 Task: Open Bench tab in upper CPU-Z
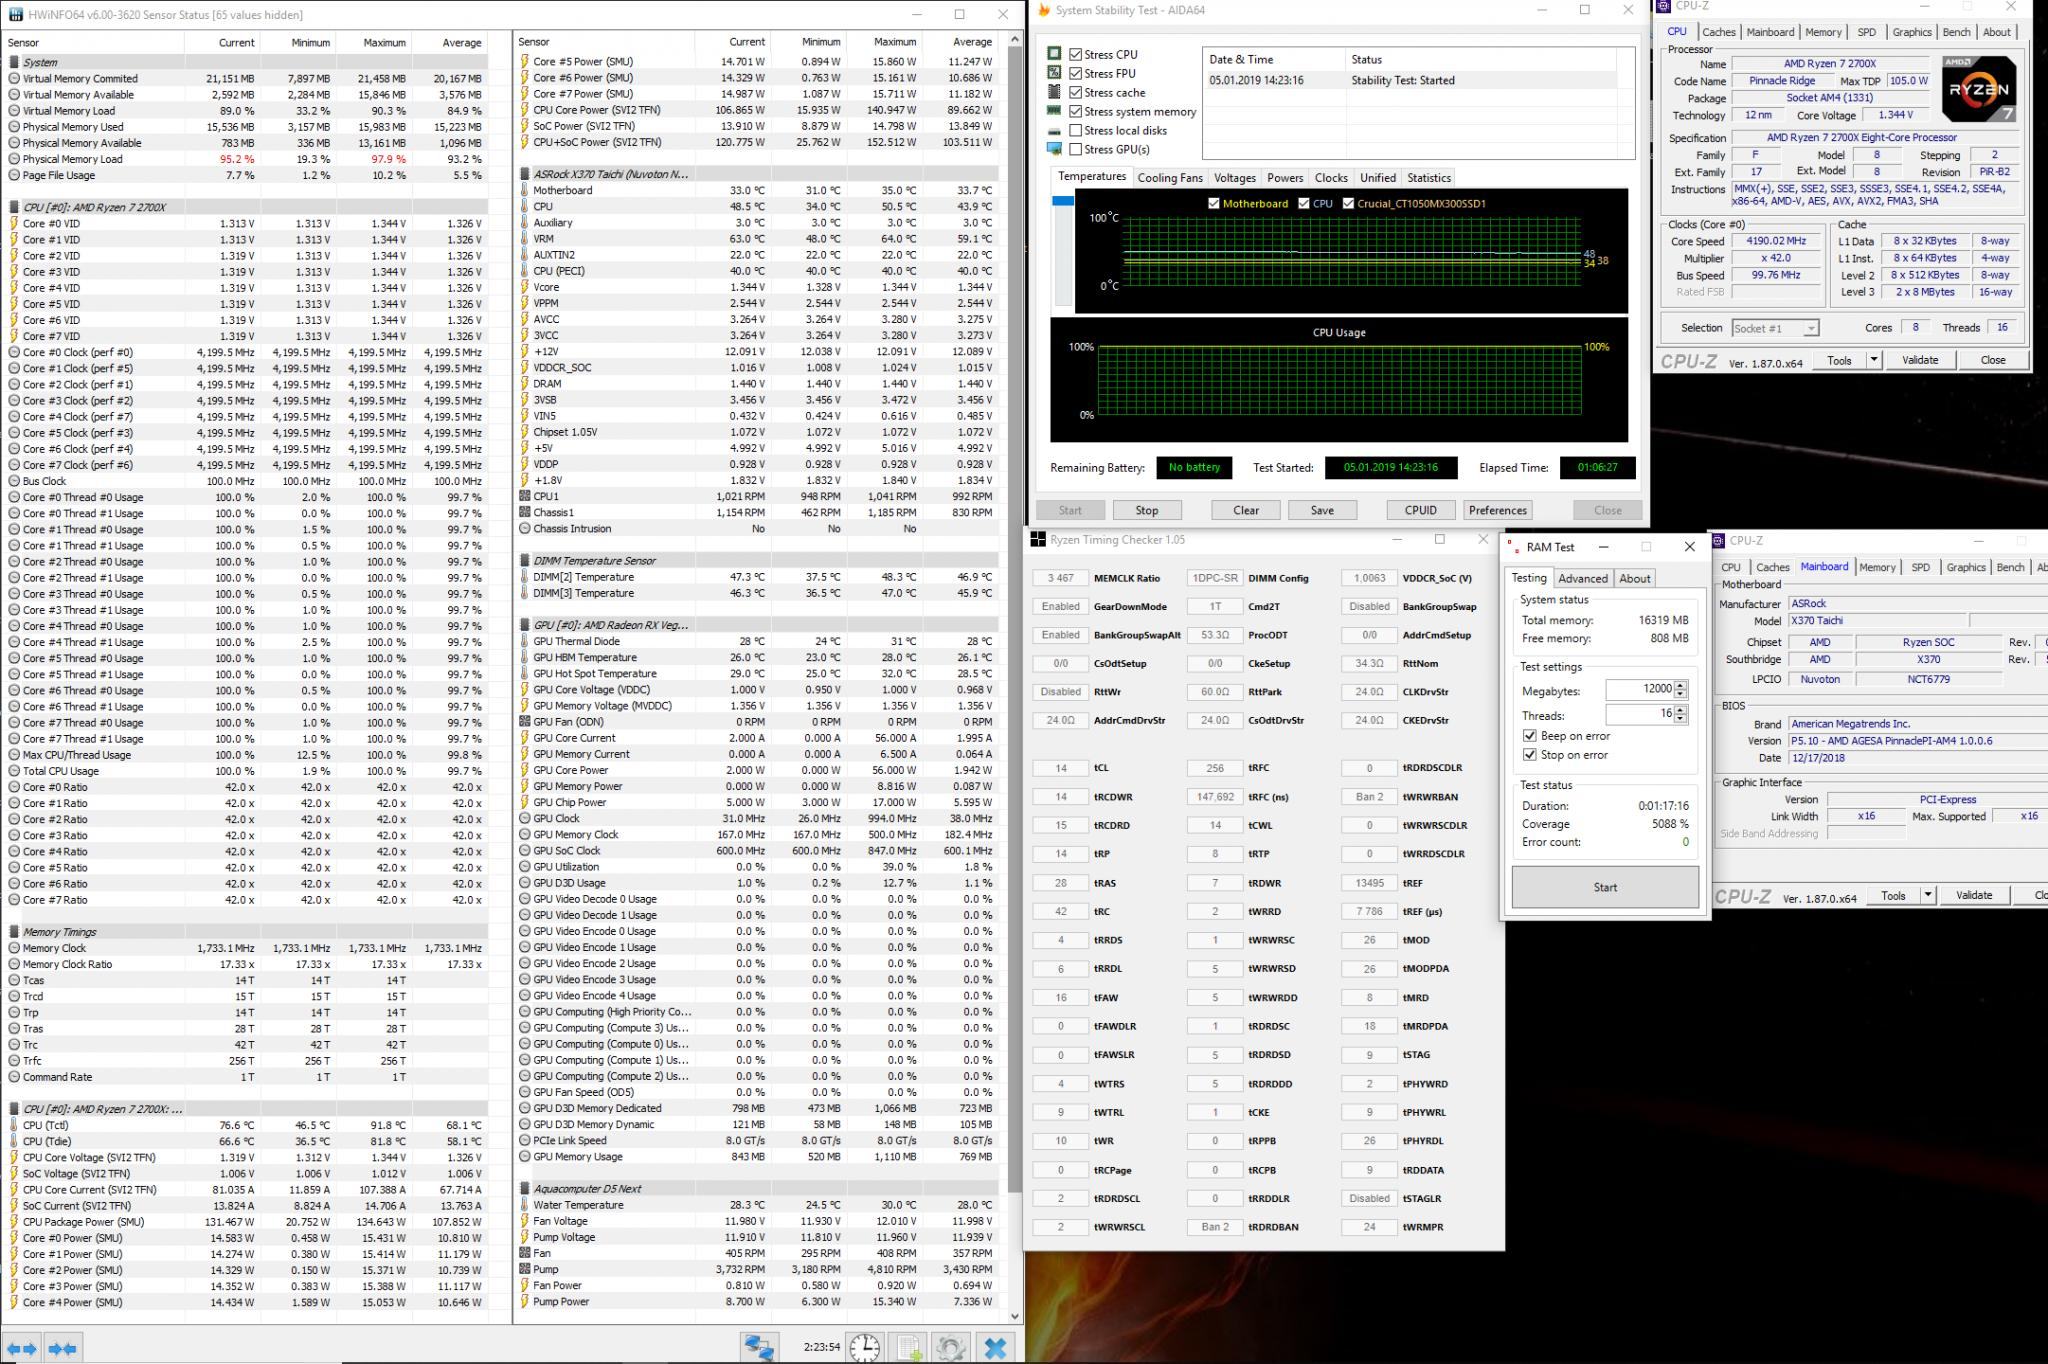[x=1956, y=32]
